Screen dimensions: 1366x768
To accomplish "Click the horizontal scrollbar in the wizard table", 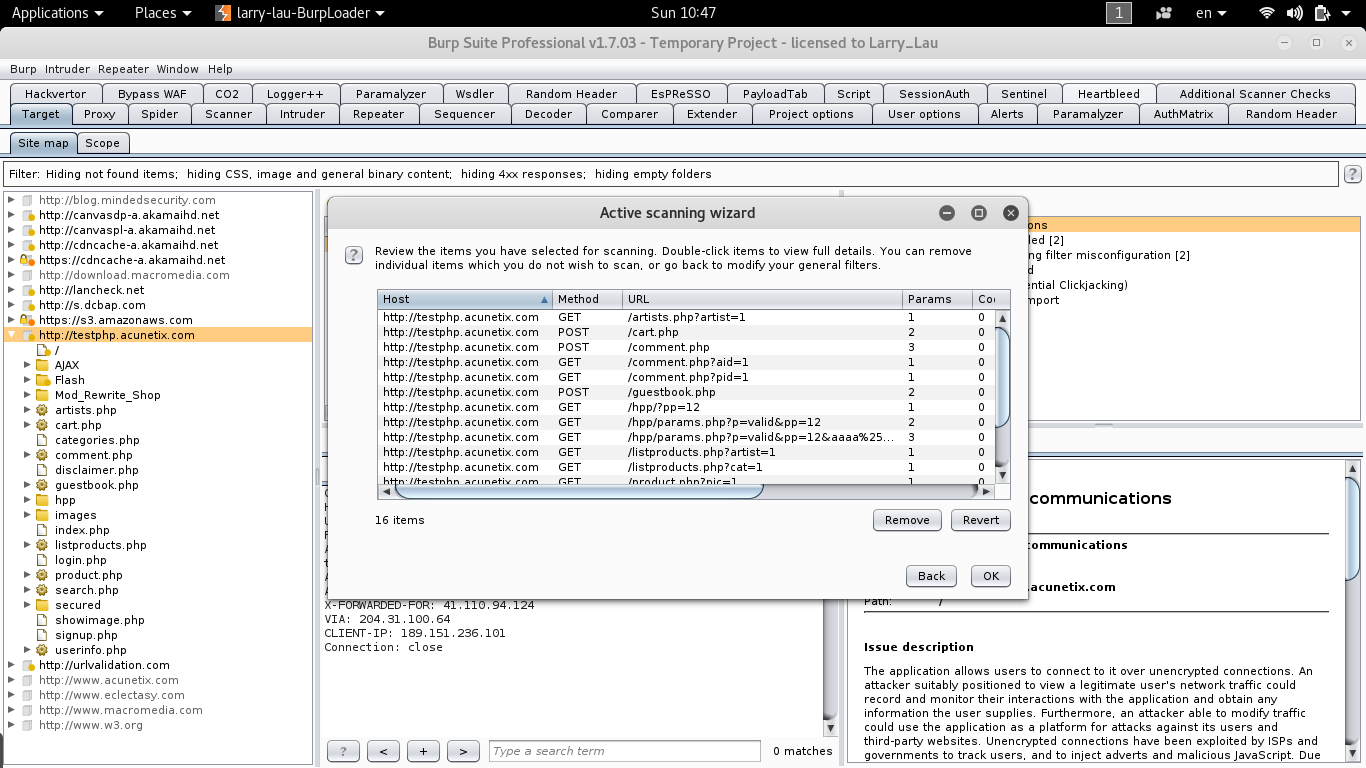I will pyautogui.click(x=579, y=491).
